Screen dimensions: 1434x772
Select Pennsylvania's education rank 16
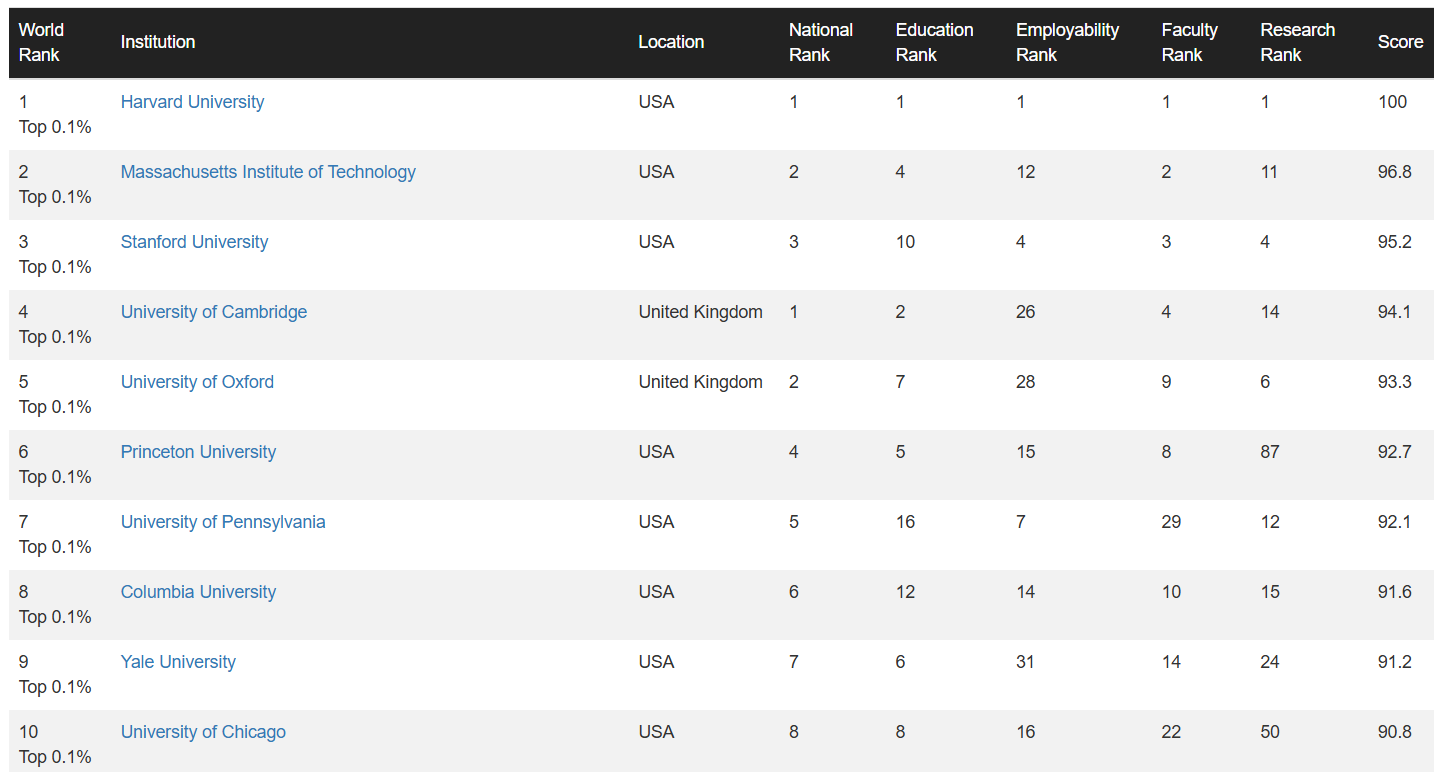(905, 522)
